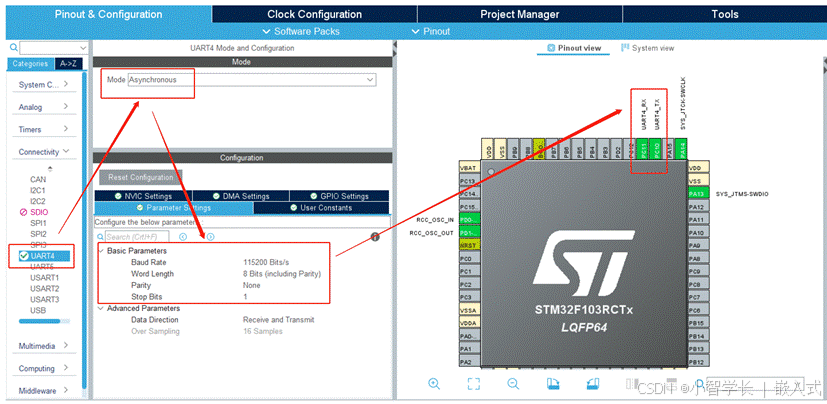Select the PD0 RCC_OSC_IN pin

[x=470, y=219]
